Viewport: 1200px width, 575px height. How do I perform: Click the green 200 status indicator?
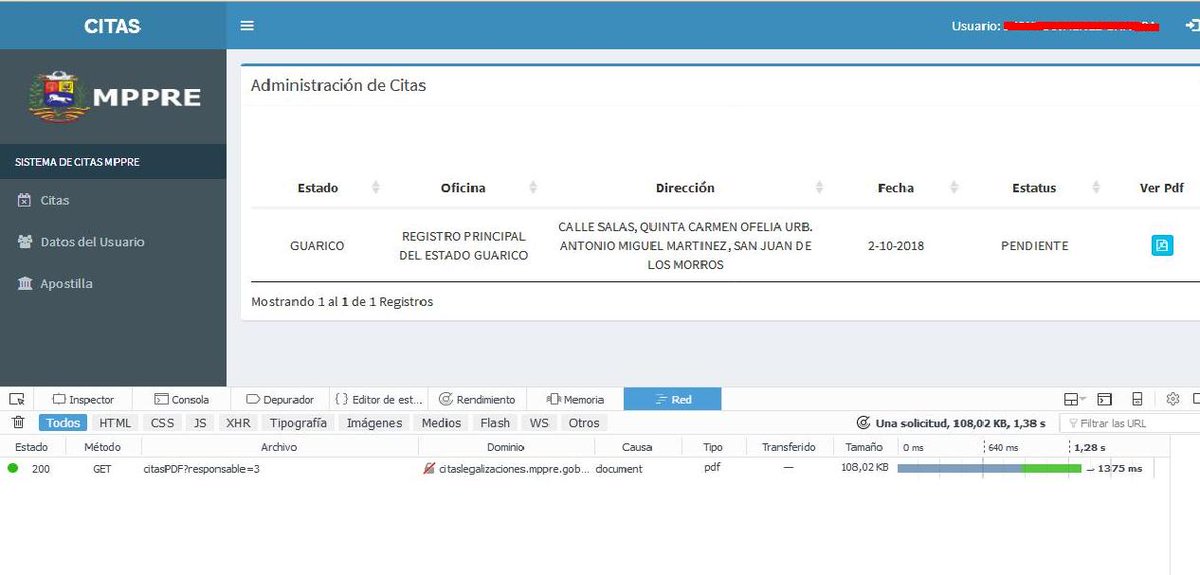click(x=13, y=468)
